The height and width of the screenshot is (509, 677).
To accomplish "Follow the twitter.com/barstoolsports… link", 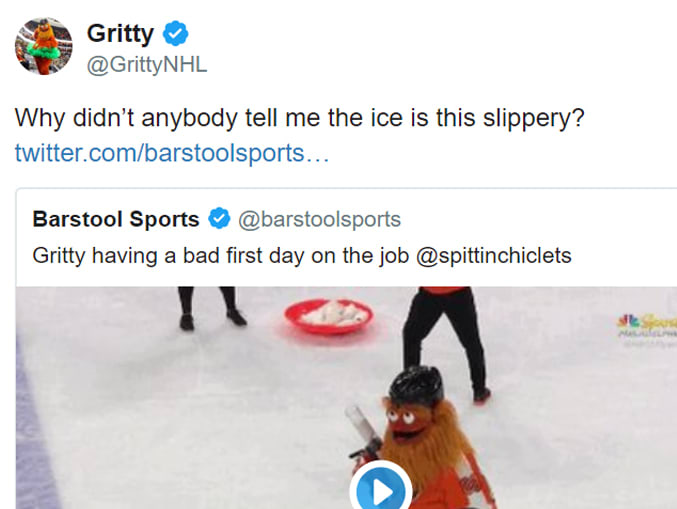I will coord(172,153).
